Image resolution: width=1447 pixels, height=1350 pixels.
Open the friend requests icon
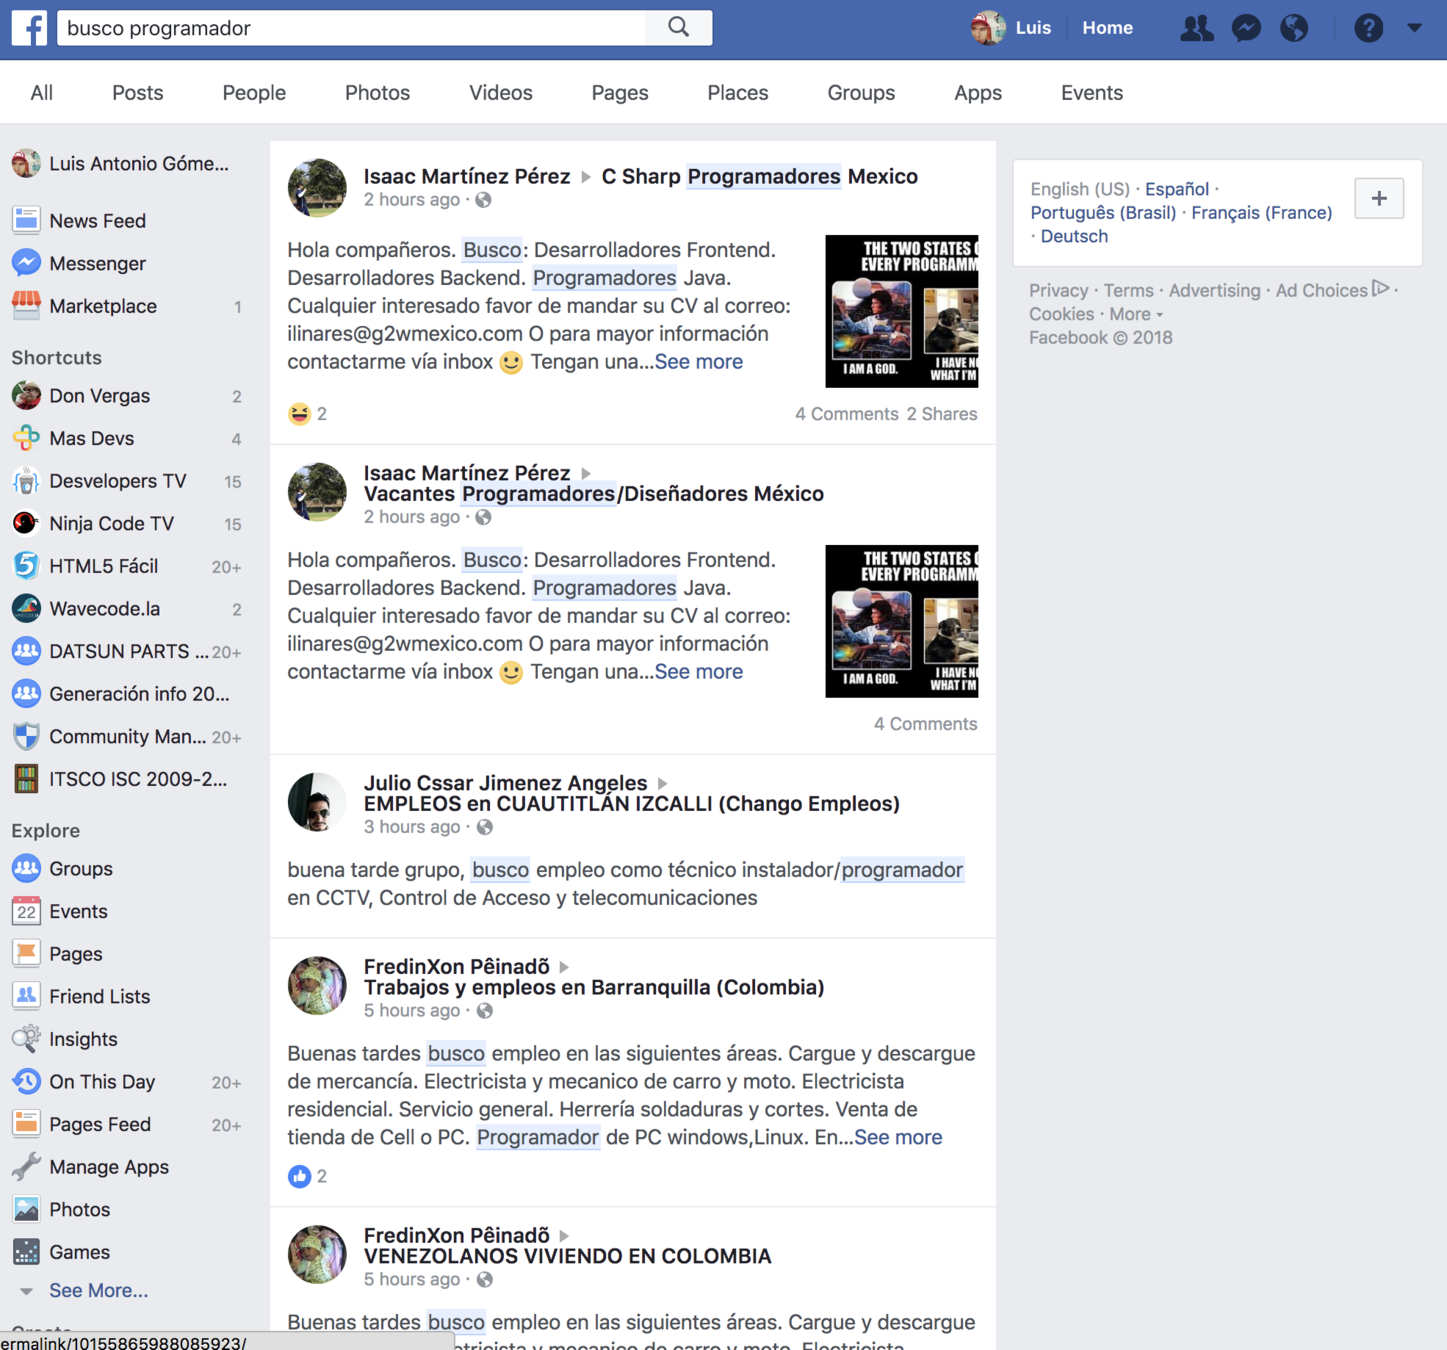1196,28
